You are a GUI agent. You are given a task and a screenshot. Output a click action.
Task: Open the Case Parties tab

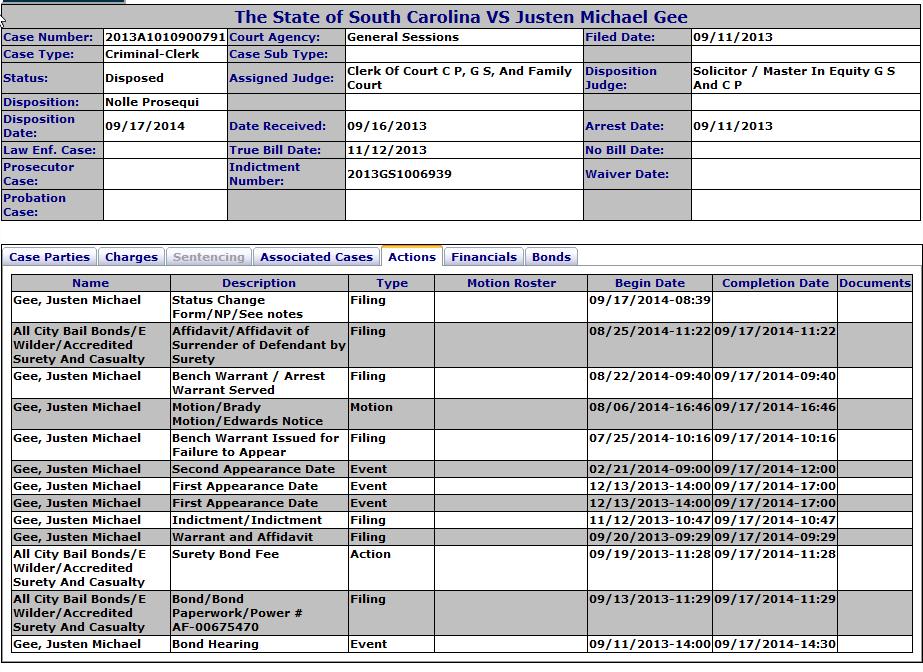click(x=49, y=257)
